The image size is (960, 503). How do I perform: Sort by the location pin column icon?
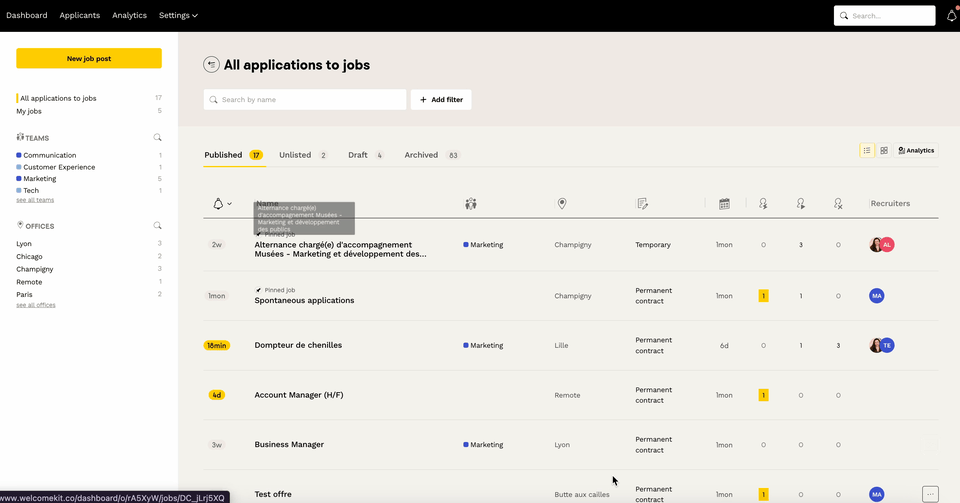tap(562, 204)
